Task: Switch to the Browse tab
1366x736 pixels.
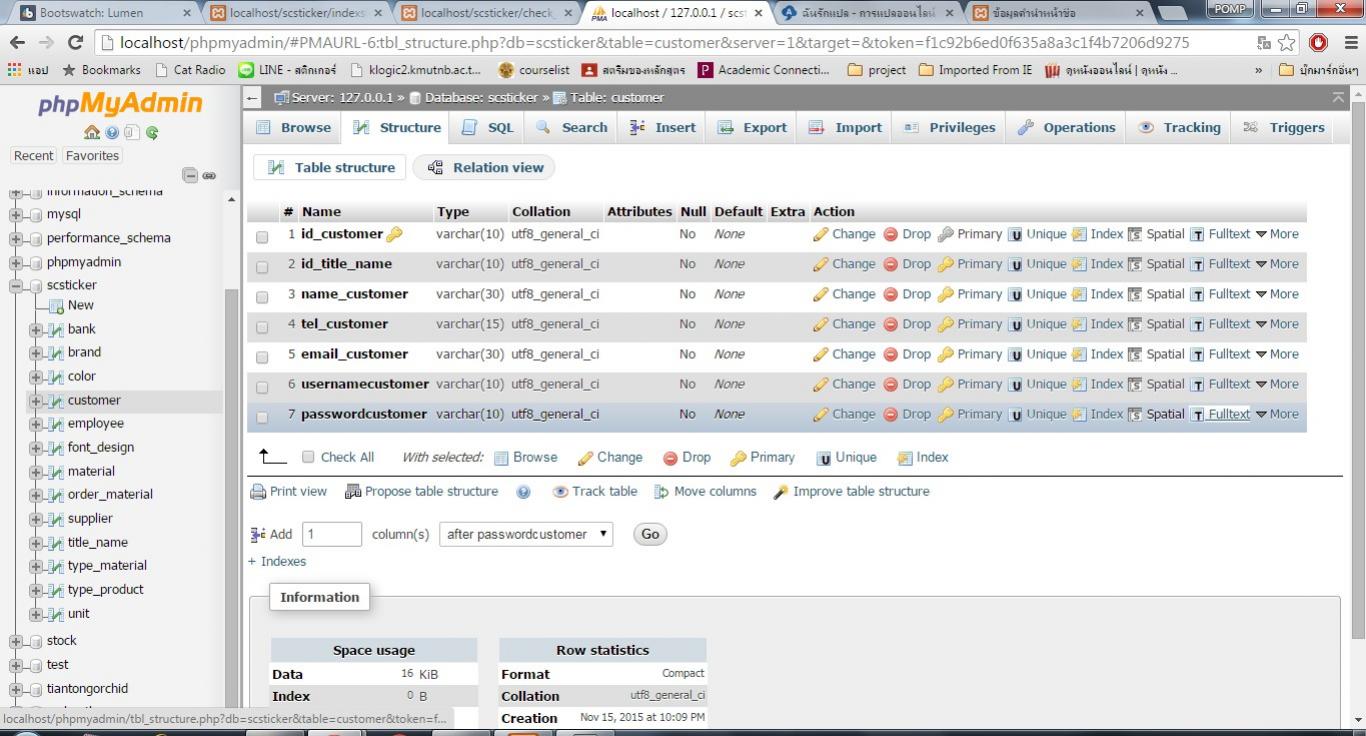Action: pyautogui.click(x=293, y=128)
